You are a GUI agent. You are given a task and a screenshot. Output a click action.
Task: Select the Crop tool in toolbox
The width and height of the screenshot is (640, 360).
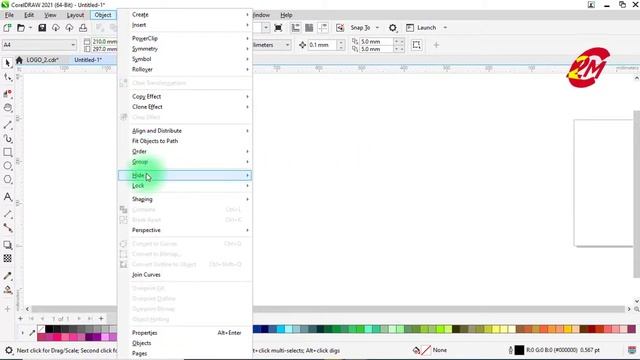[x=7, y=94]
